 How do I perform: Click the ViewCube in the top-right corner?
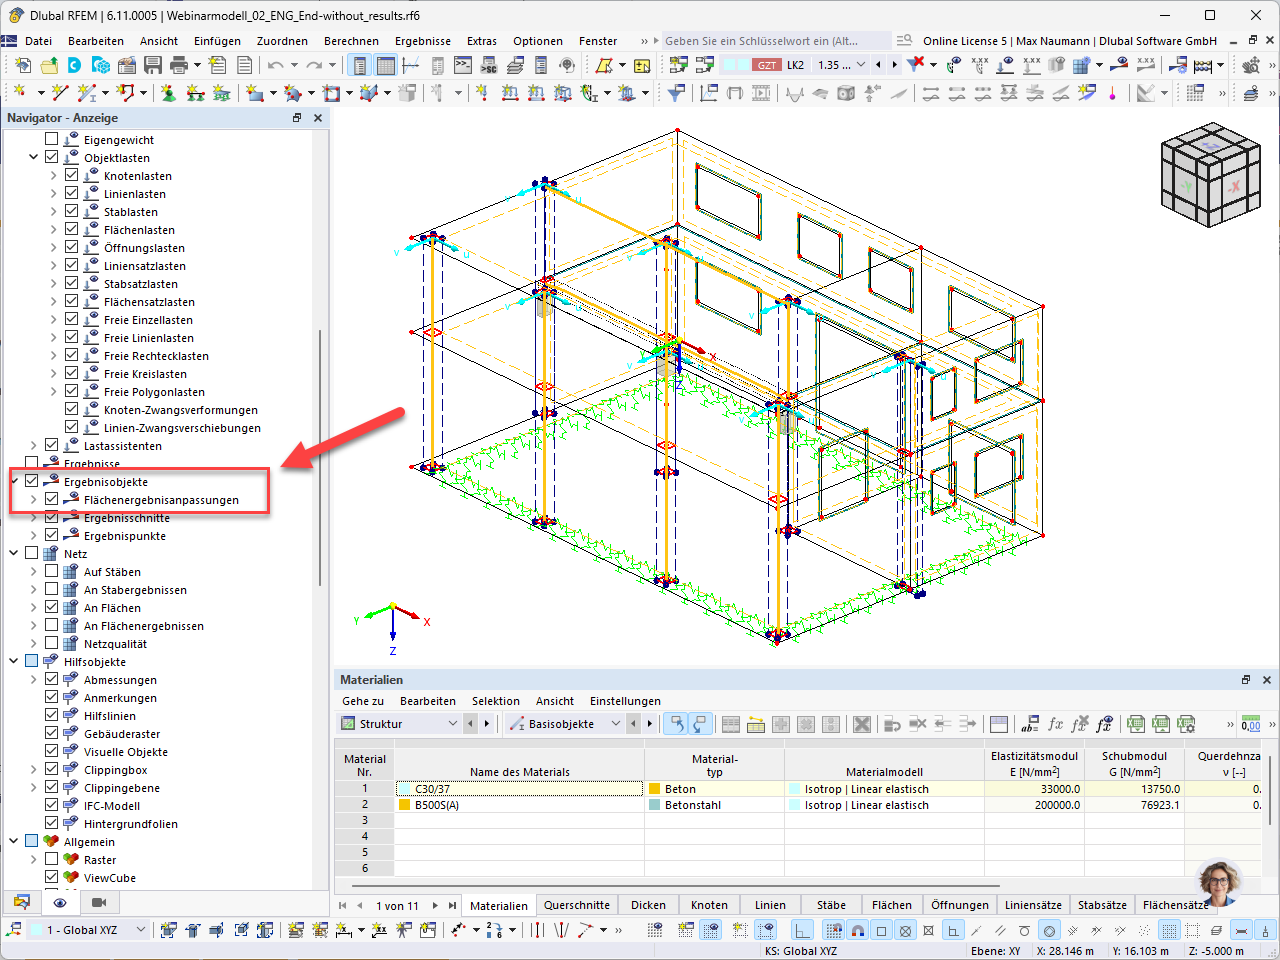(x=1210, y=175)
